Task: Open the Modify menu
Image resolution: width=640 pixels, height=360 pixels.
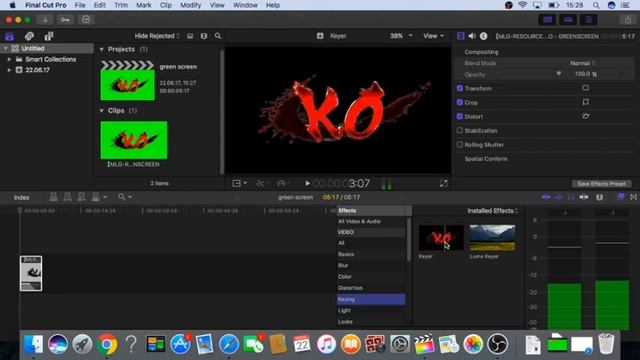Action: tap(191, 5)
